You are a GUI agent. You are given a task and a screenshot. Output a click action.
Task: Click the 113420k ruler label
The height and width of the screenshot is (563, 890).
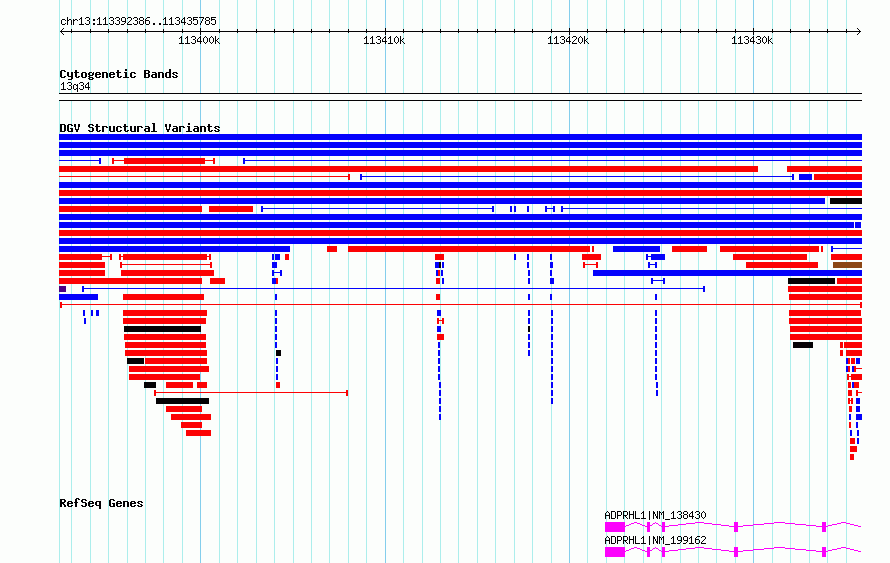click(568, 40)
